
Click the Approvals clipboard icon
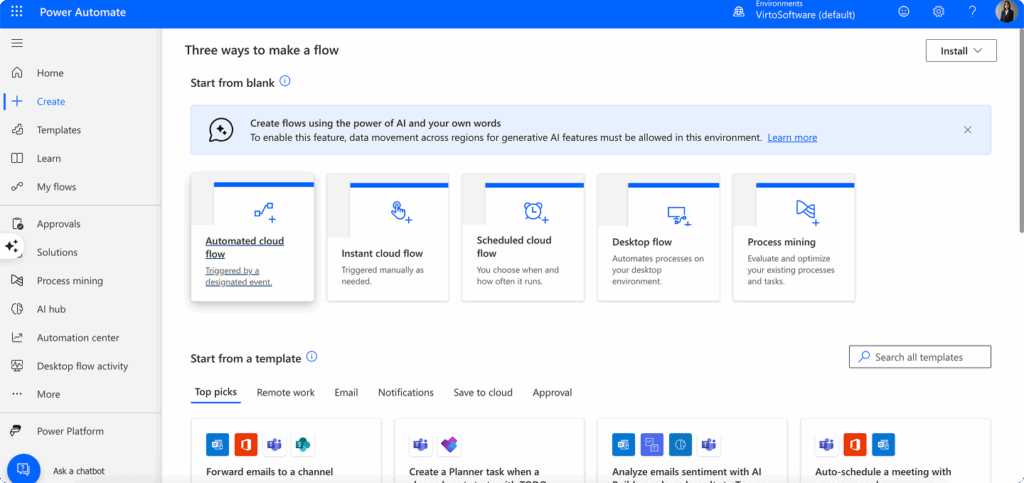click(x=17, y=224)
